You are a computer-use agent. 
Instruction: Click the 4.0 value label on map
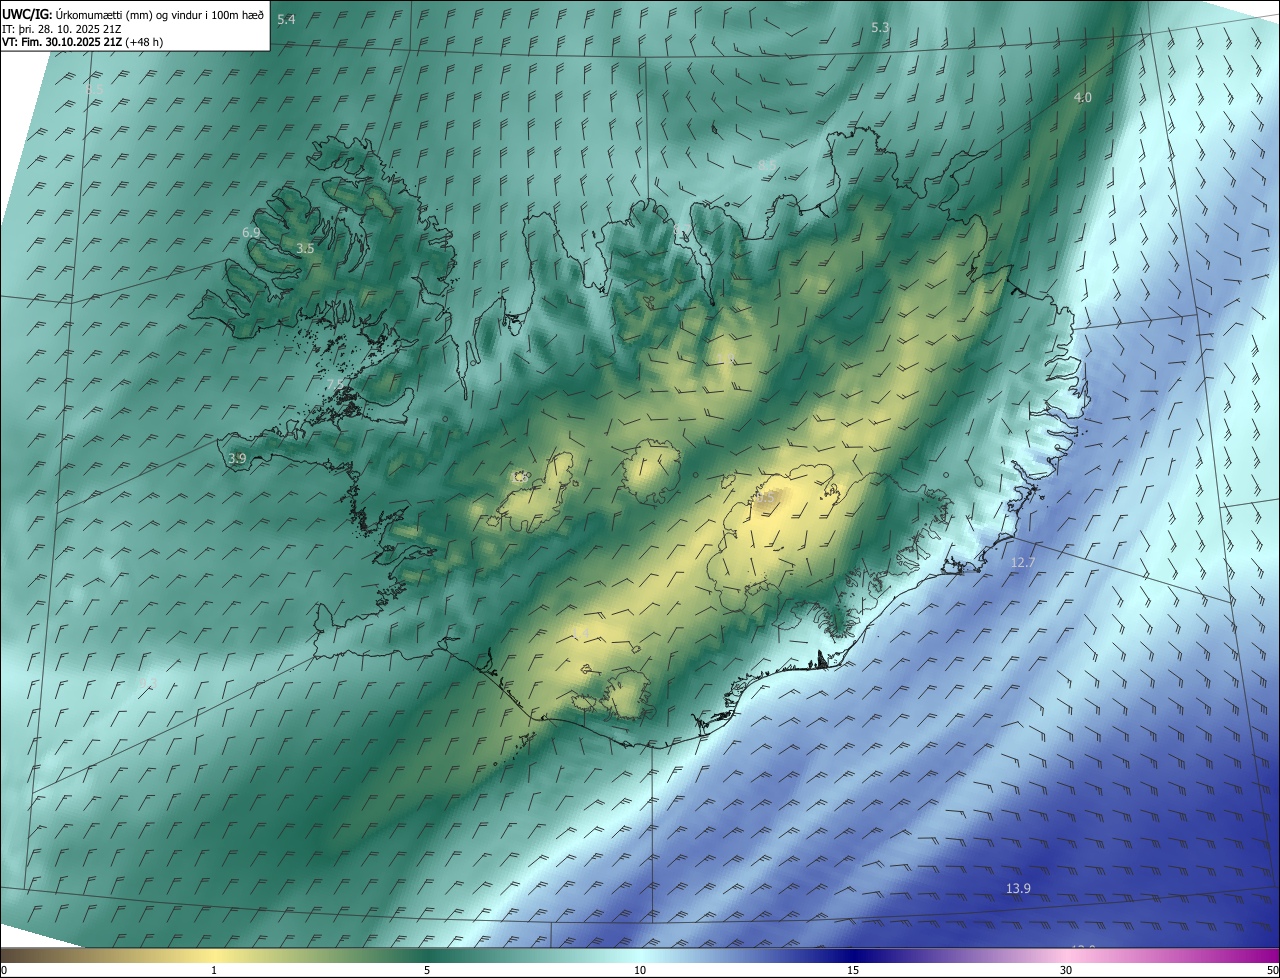pyautogui.click(x=1083, y=97)
